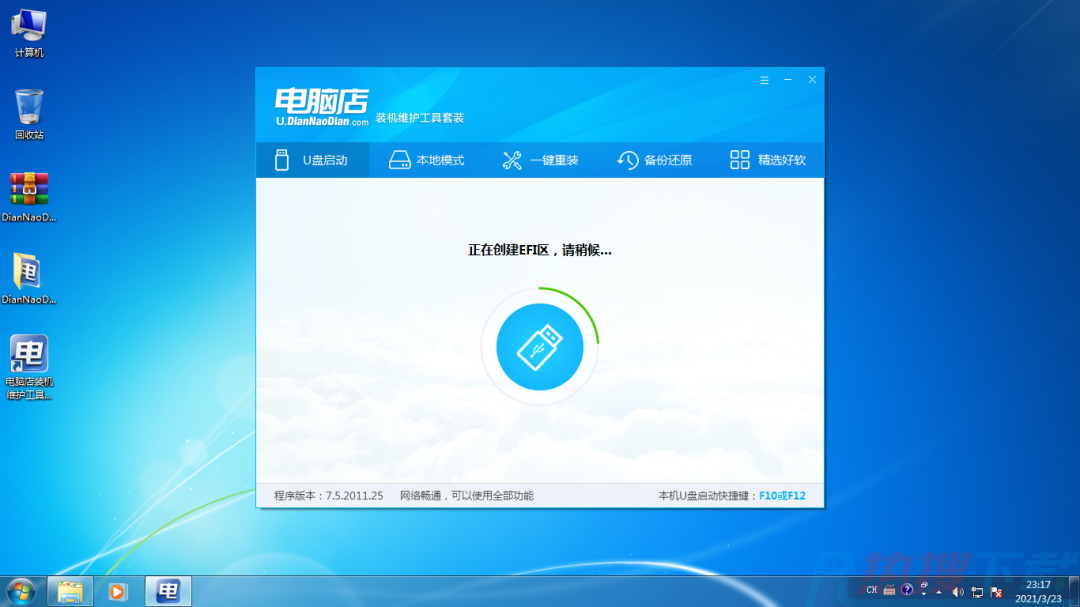Click the 装机维护工具套装 subtitle text

tap(419, 118)
